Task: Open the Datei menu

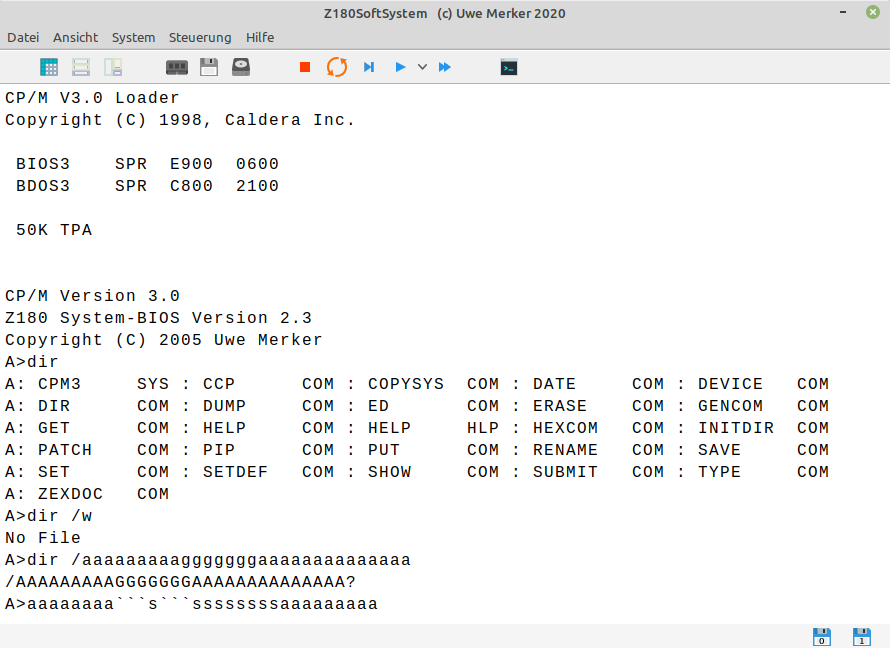Action: click(x=23, y=37)
